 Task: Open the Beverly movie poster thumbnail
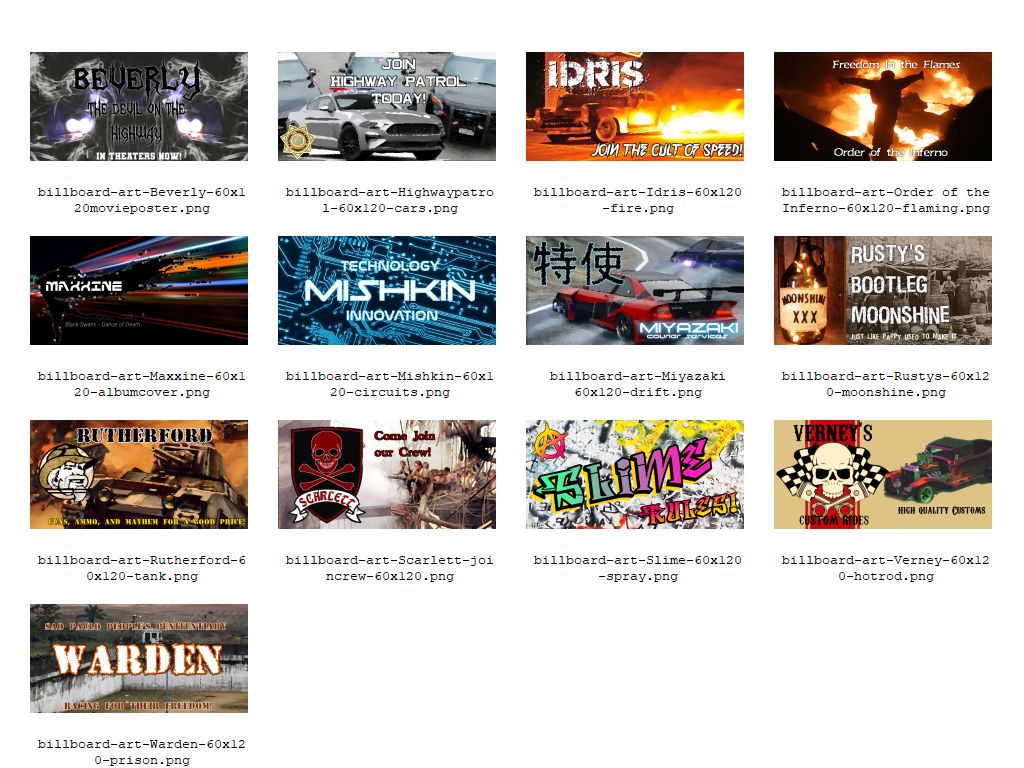(139, 106)
